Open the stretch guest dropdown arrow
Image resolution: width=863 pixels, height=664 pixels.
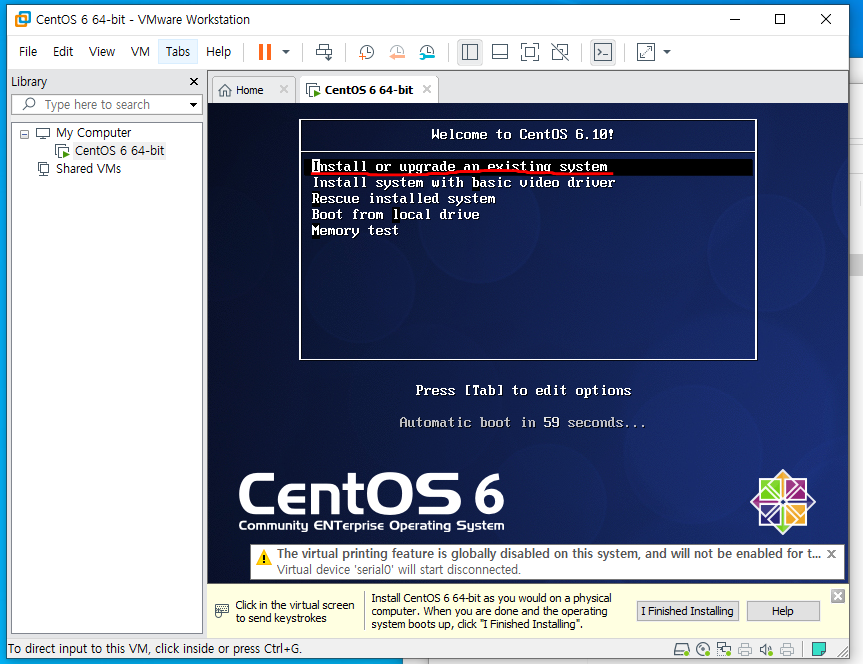[x=667, y=52]
